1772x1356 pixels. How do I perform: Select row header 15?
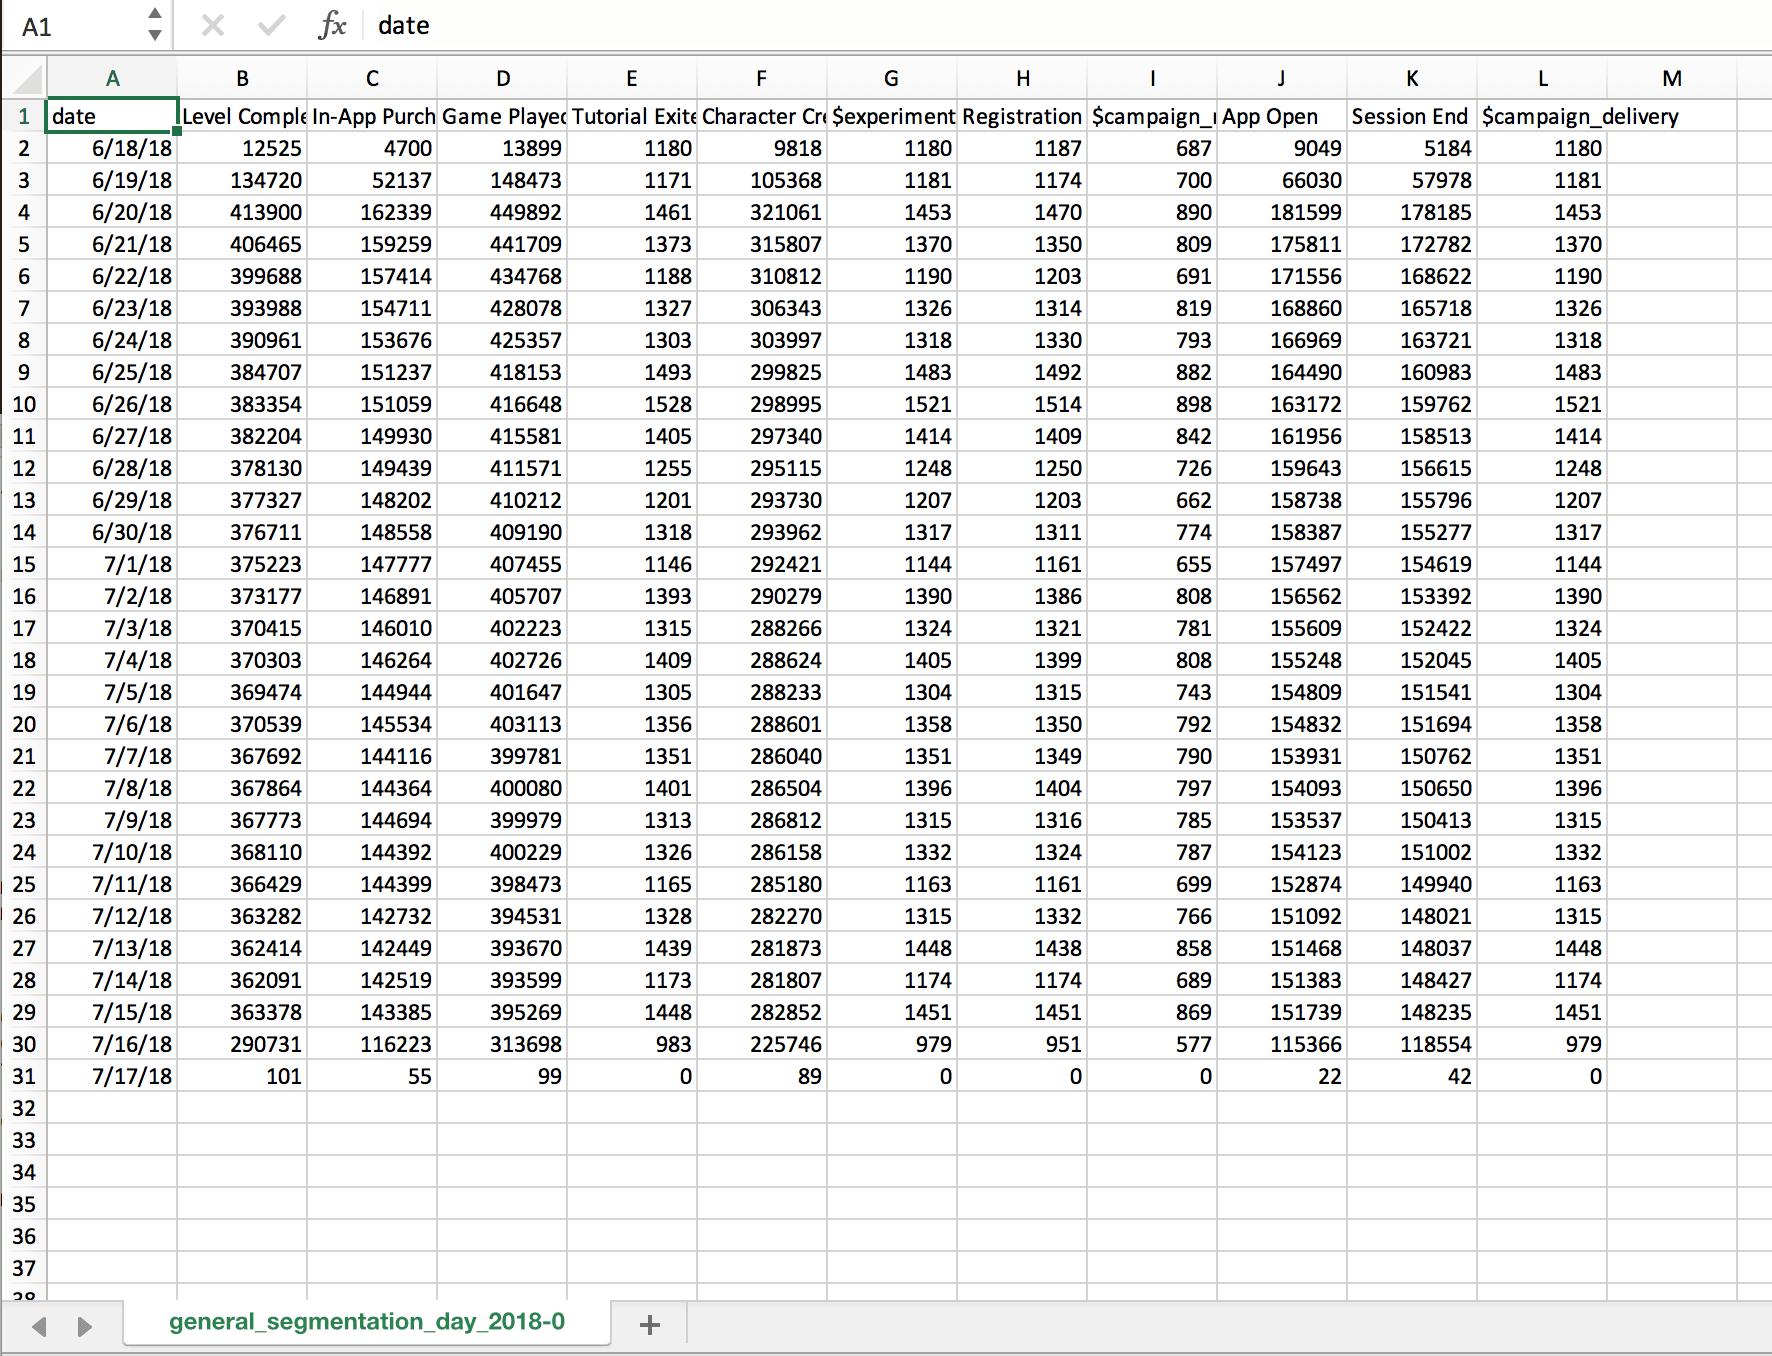point(24,564)
